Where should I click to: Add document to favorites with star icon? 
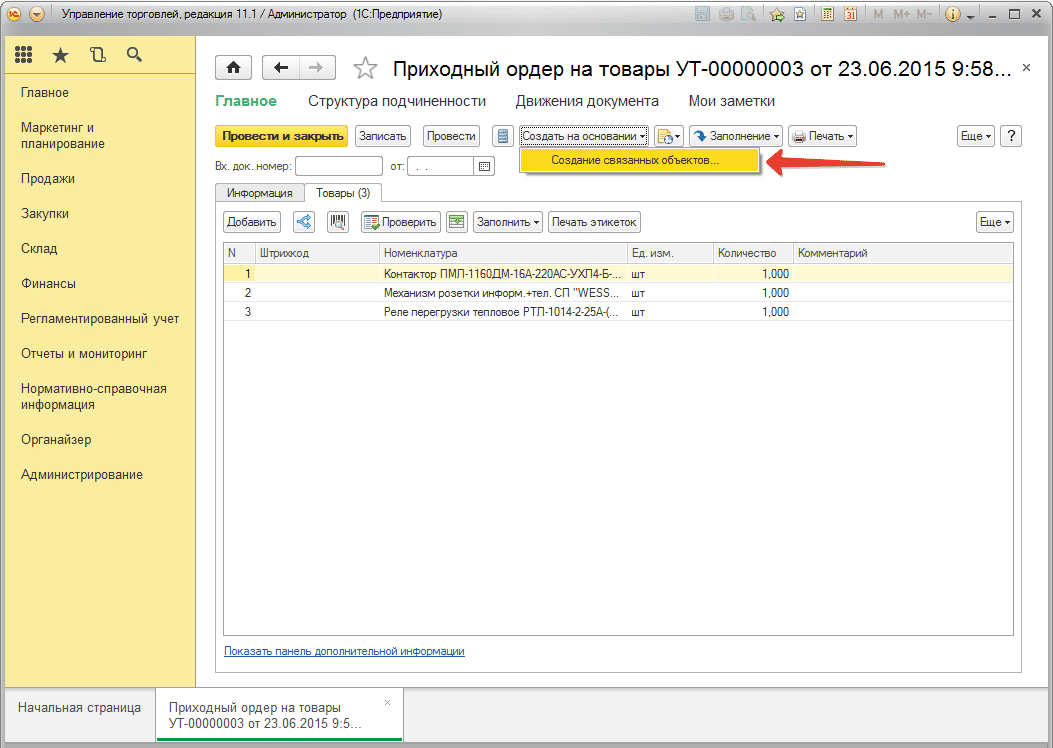[x=366, y=68]
